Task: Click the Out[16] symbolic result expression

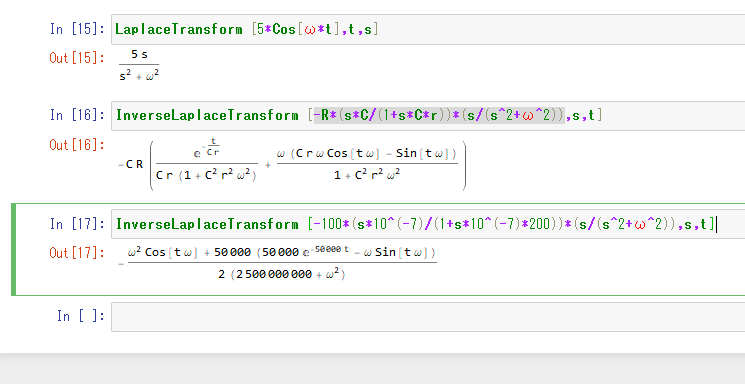Action: coord(292,165)
